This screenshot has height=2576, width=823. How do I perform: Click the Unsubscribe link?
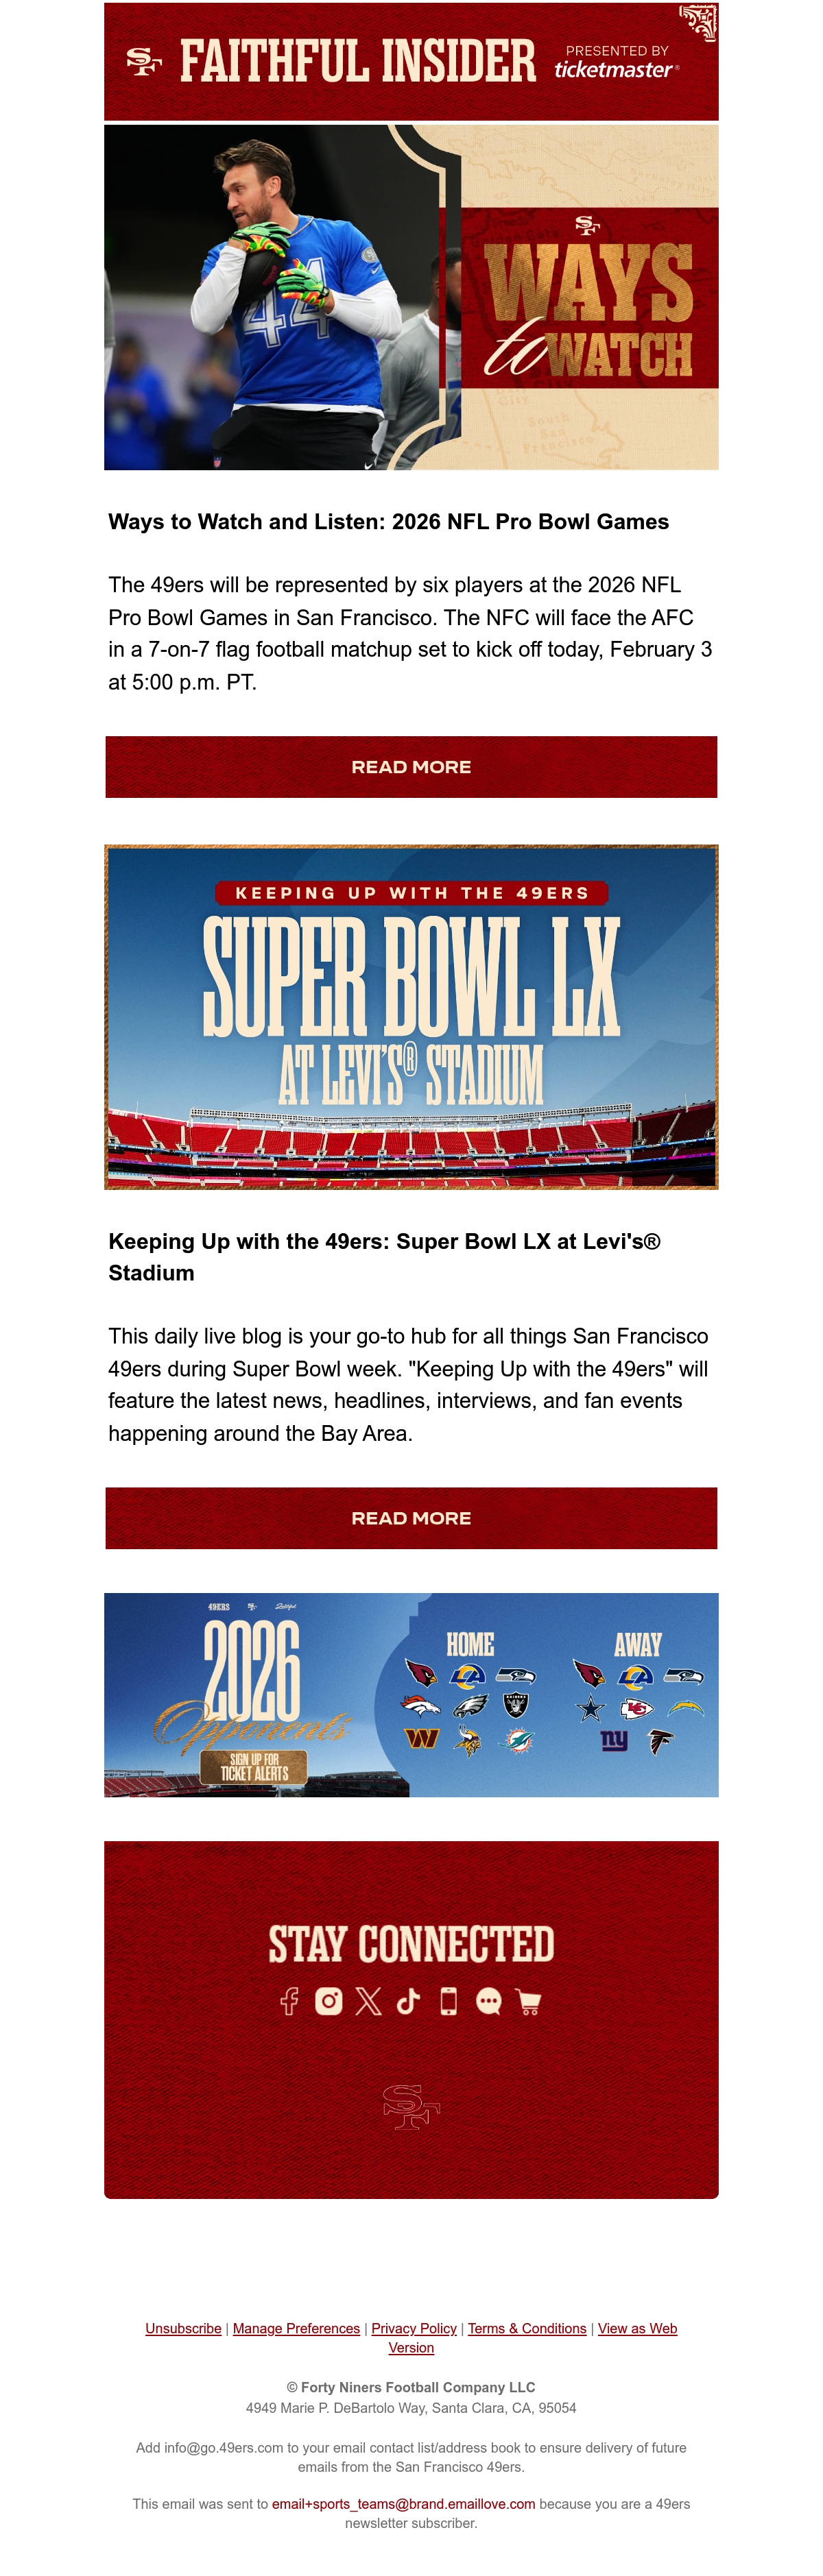pyautogui.click(x=183, y=2328)
